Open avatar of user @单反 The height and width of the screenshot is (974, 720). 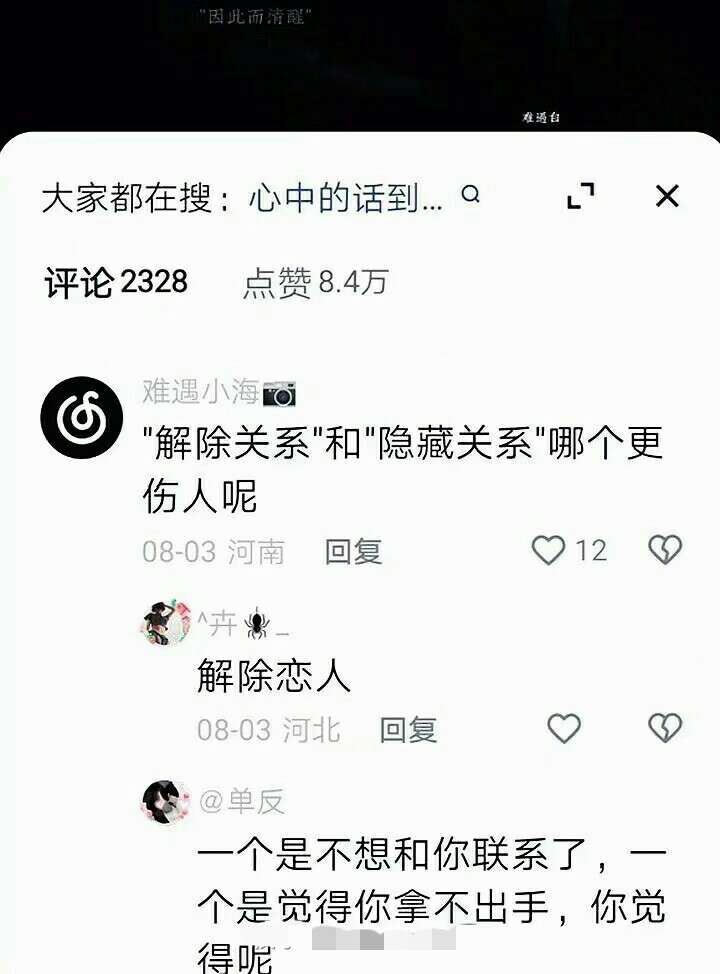[166, 802]
